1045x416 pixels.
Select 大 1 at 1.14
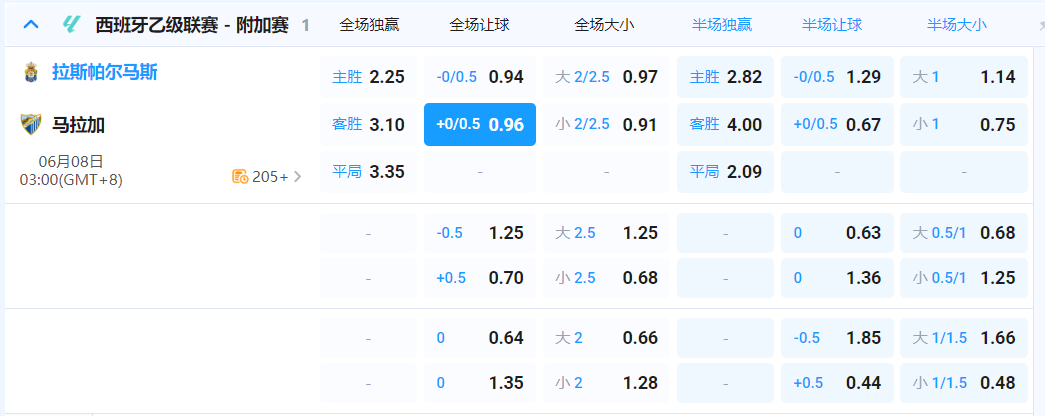pyautogui.click(x=964, y=77)
